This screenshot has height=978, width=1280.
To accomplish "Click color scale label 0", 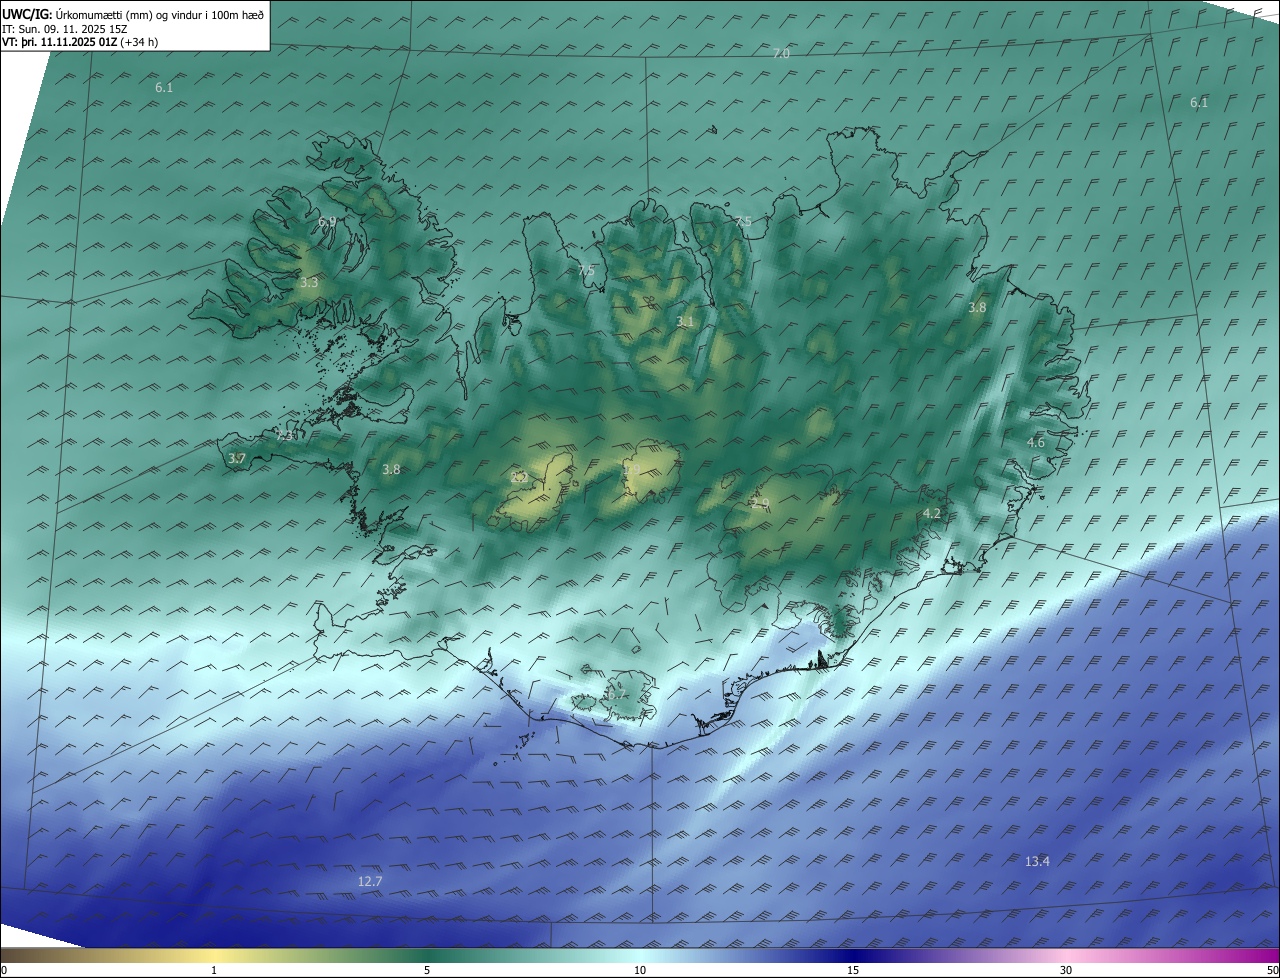I will tap(4, 970).
